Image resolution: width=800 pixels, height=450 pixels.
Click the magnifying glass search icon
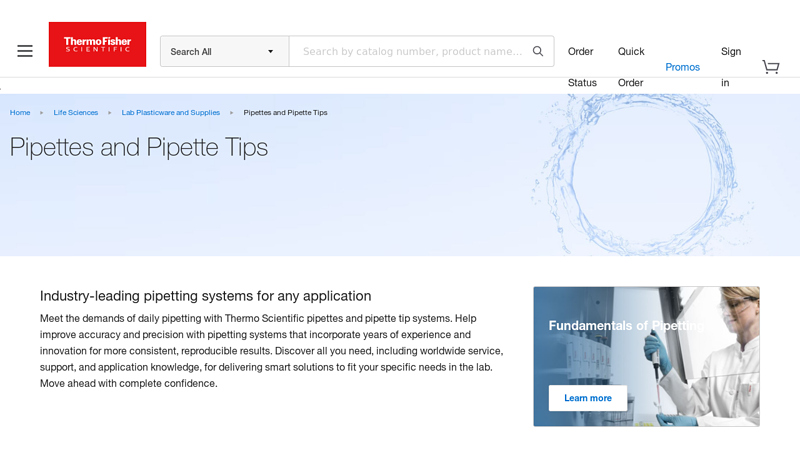[538, 51]
